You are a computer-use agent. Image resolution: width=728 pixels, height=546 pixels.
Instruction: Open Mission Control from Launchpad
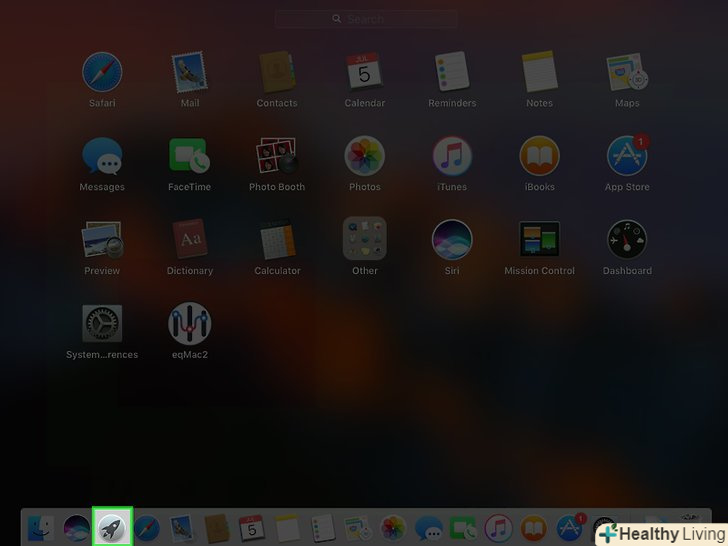539,240
